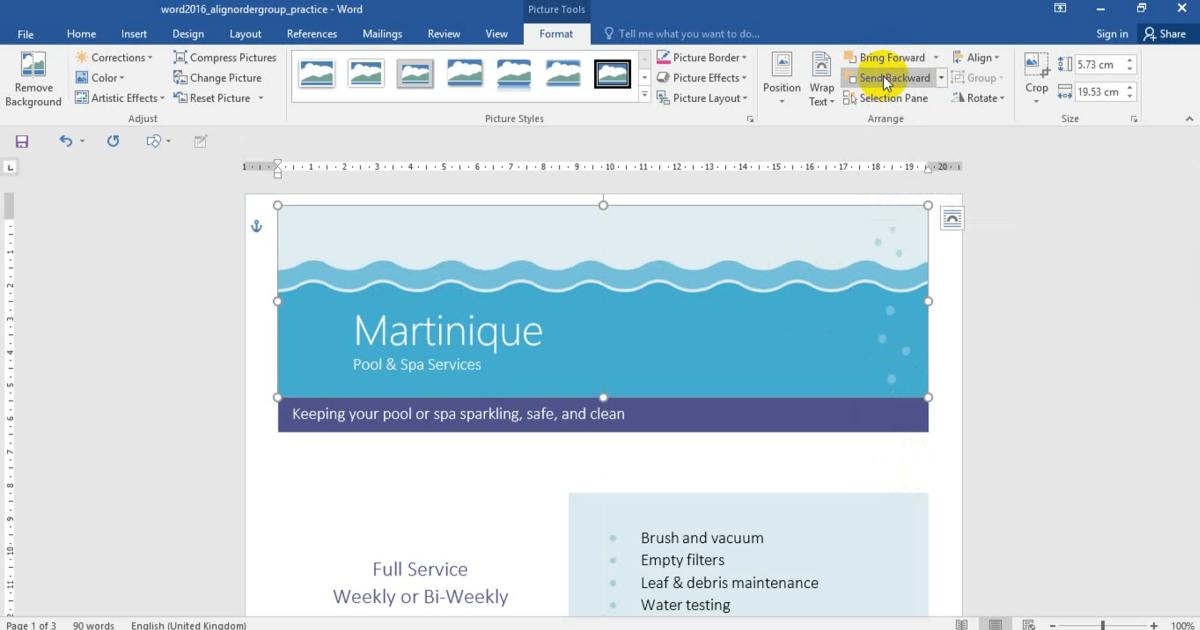Screen dimensions: 1200x630
Task: Click the Remove Background icon
Action: [33, 79]
